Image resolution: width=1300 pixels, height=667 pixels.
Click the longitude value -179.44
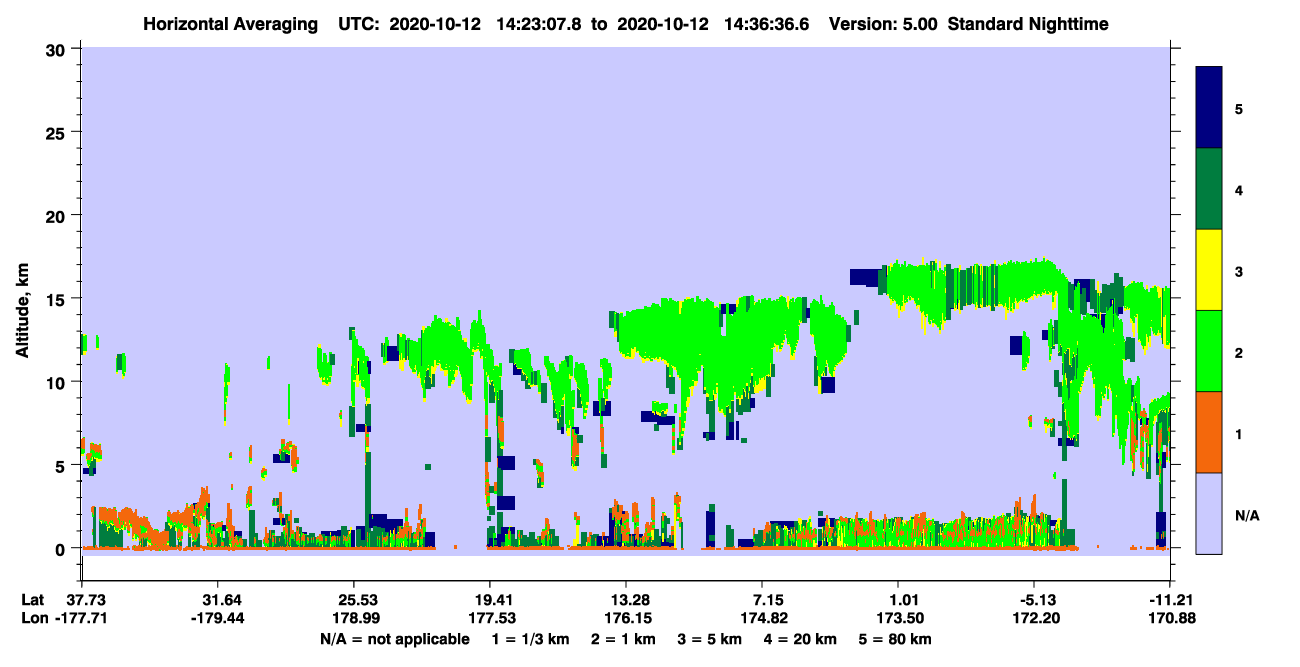tap(218, 619)
